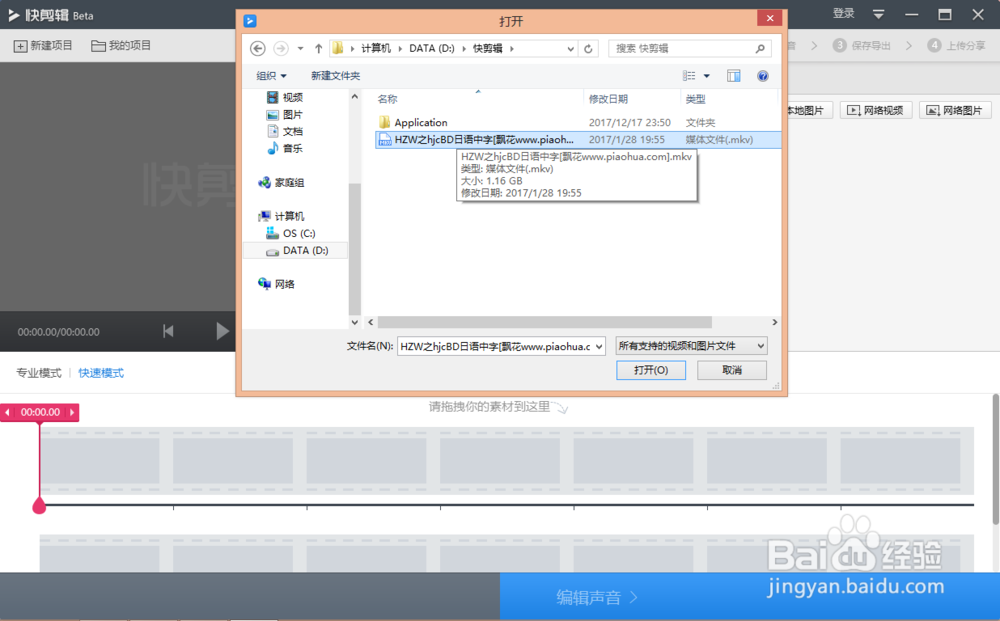The height and width of the screenshot is (621, 1000).
Task: Switch to 专业模式
Action: [39, 373]
